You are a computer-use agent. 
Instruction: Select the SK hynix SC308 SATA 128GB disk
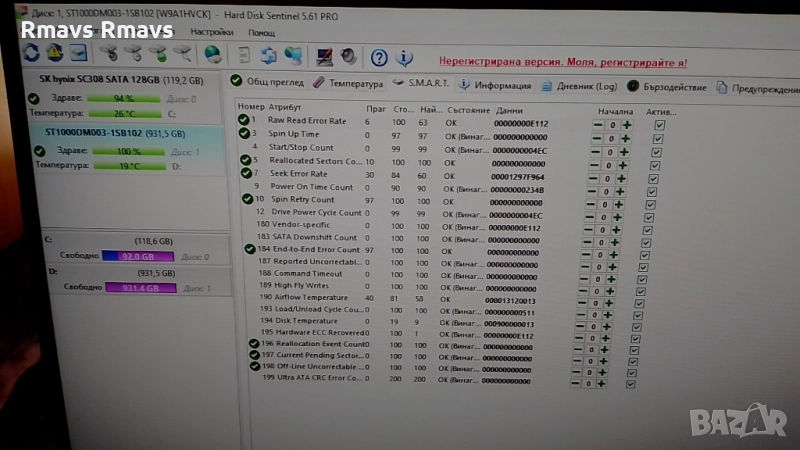pyautogui.click(x=120, y=78)
